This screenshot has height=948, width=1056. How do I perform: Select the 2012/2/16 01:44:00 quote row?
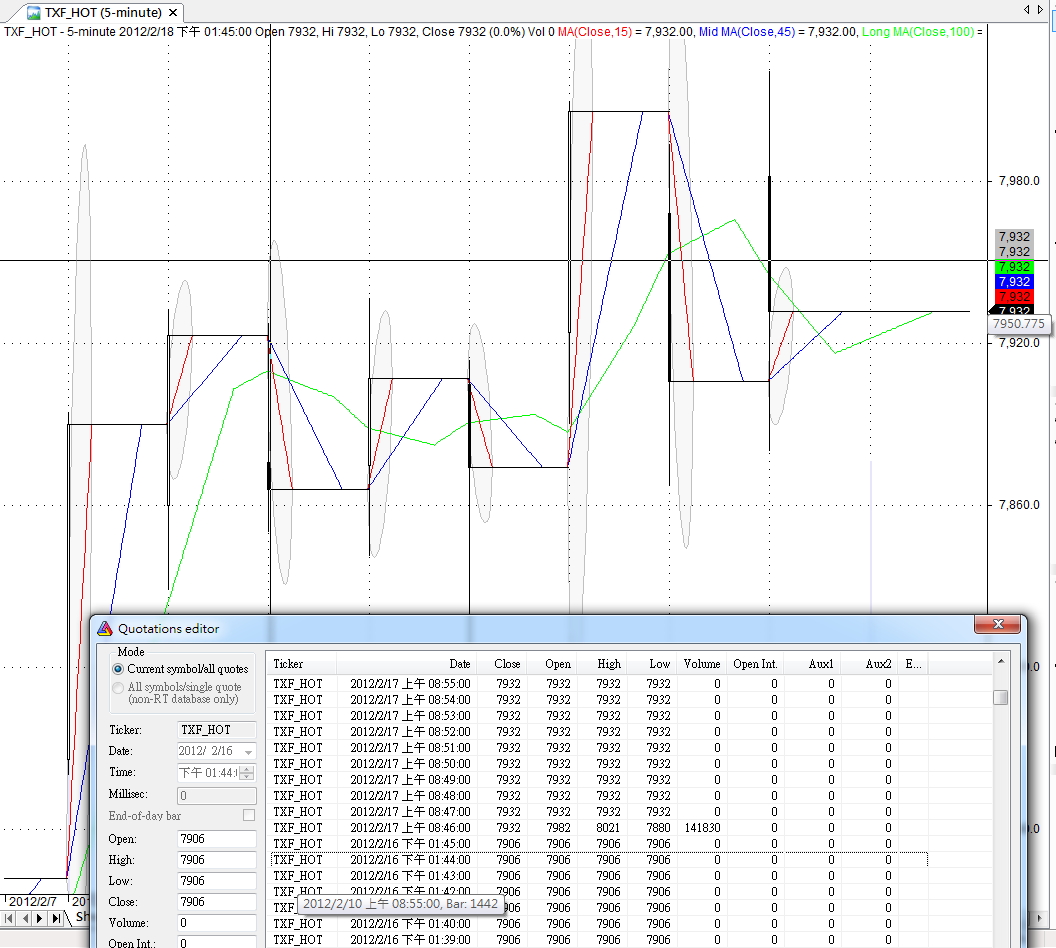click(599, 860)
